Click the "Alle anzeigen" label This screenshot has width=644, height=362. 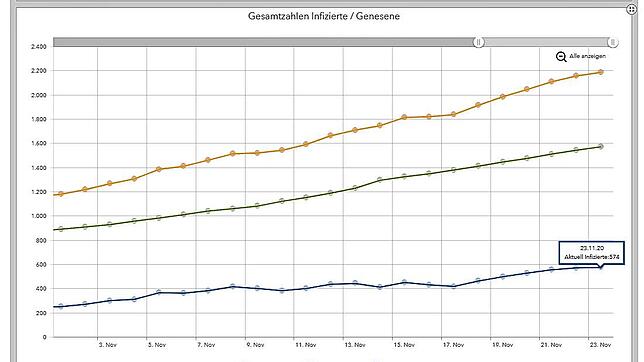tap(587, 56)
